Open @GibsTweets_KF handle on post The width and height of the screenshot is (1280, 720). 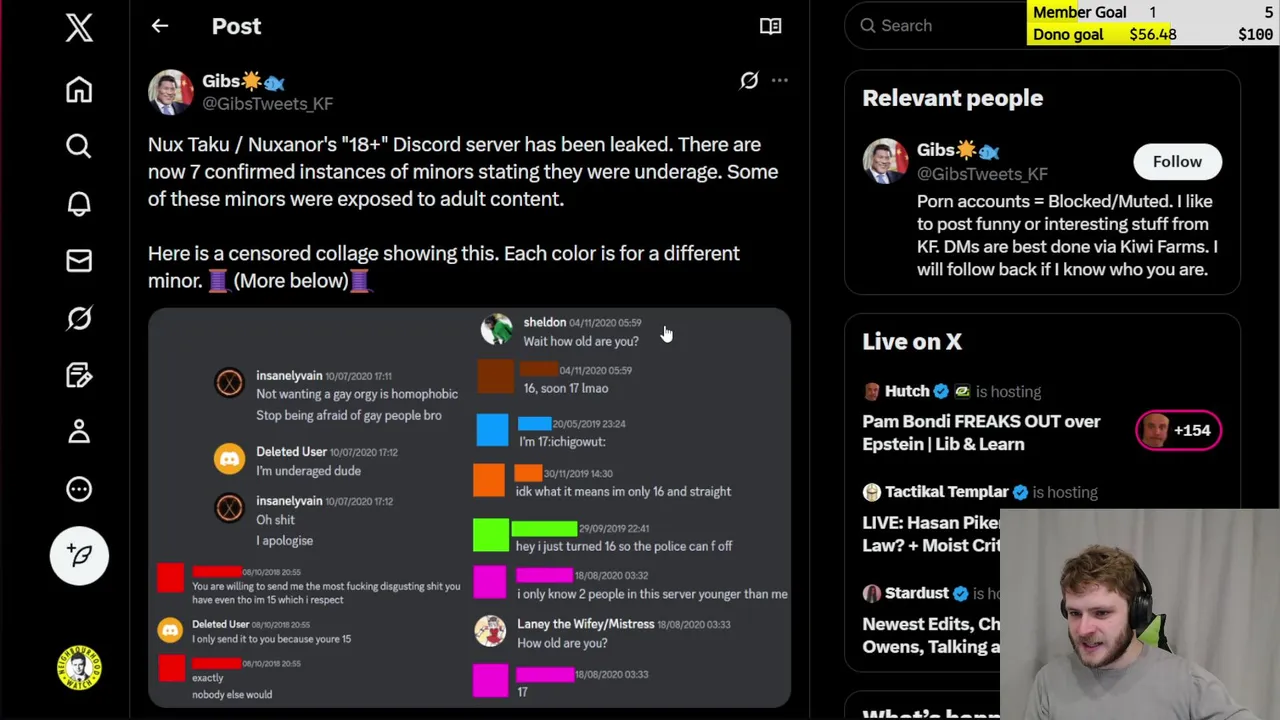267,104
